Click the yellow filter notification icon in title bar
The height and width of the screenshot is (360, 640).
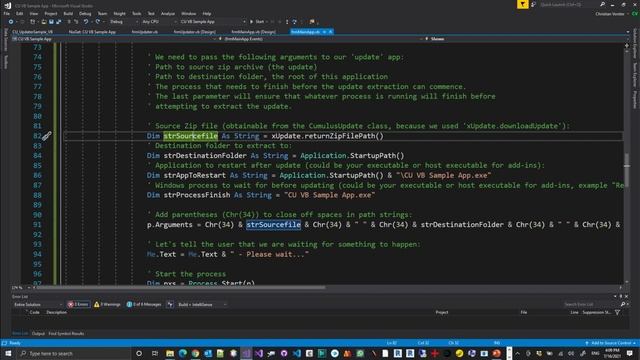coord(522,4)
